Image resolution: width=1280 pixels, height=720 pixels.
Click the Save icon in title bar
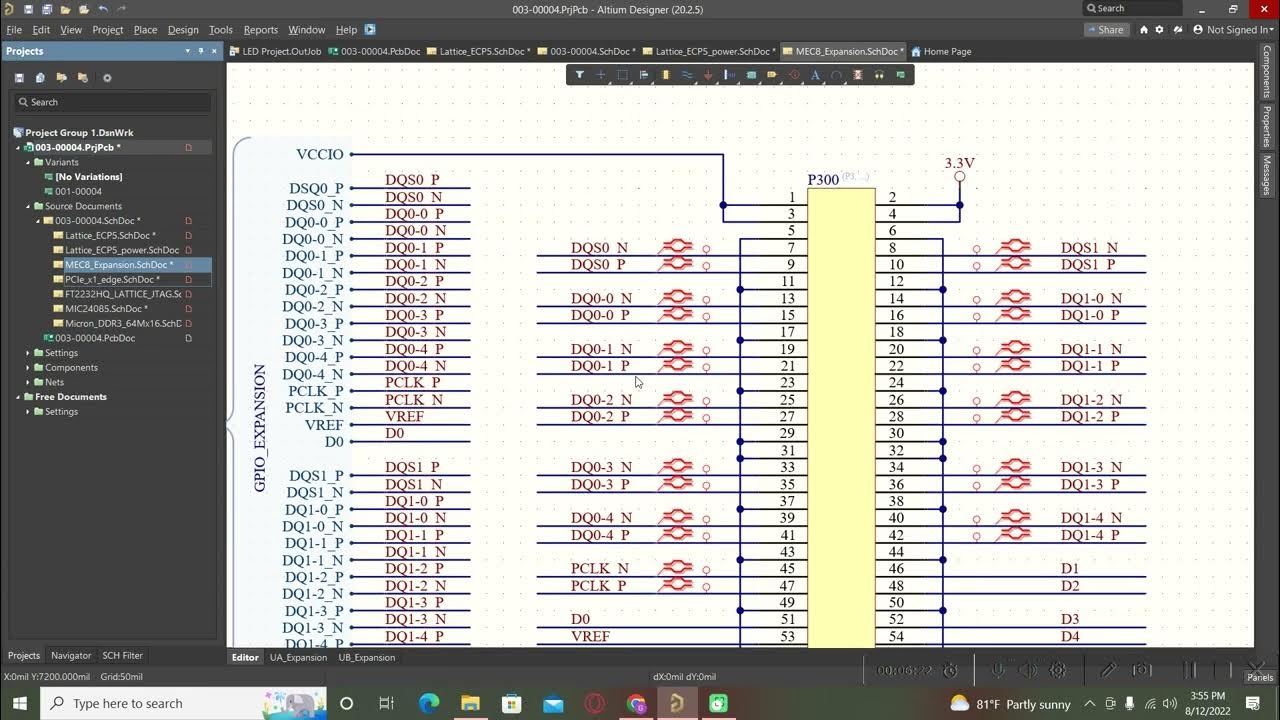(x=28, y=9)
